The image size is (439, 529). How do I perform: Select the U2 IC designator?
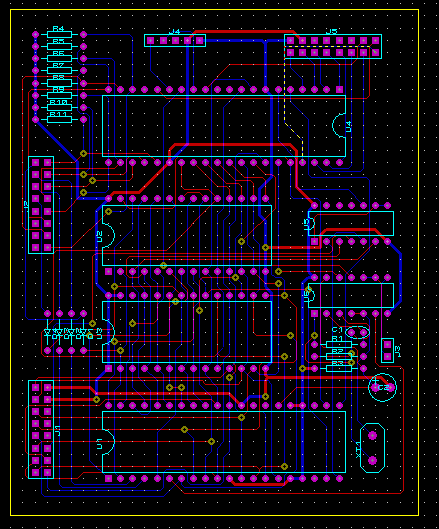click(99, 236)
